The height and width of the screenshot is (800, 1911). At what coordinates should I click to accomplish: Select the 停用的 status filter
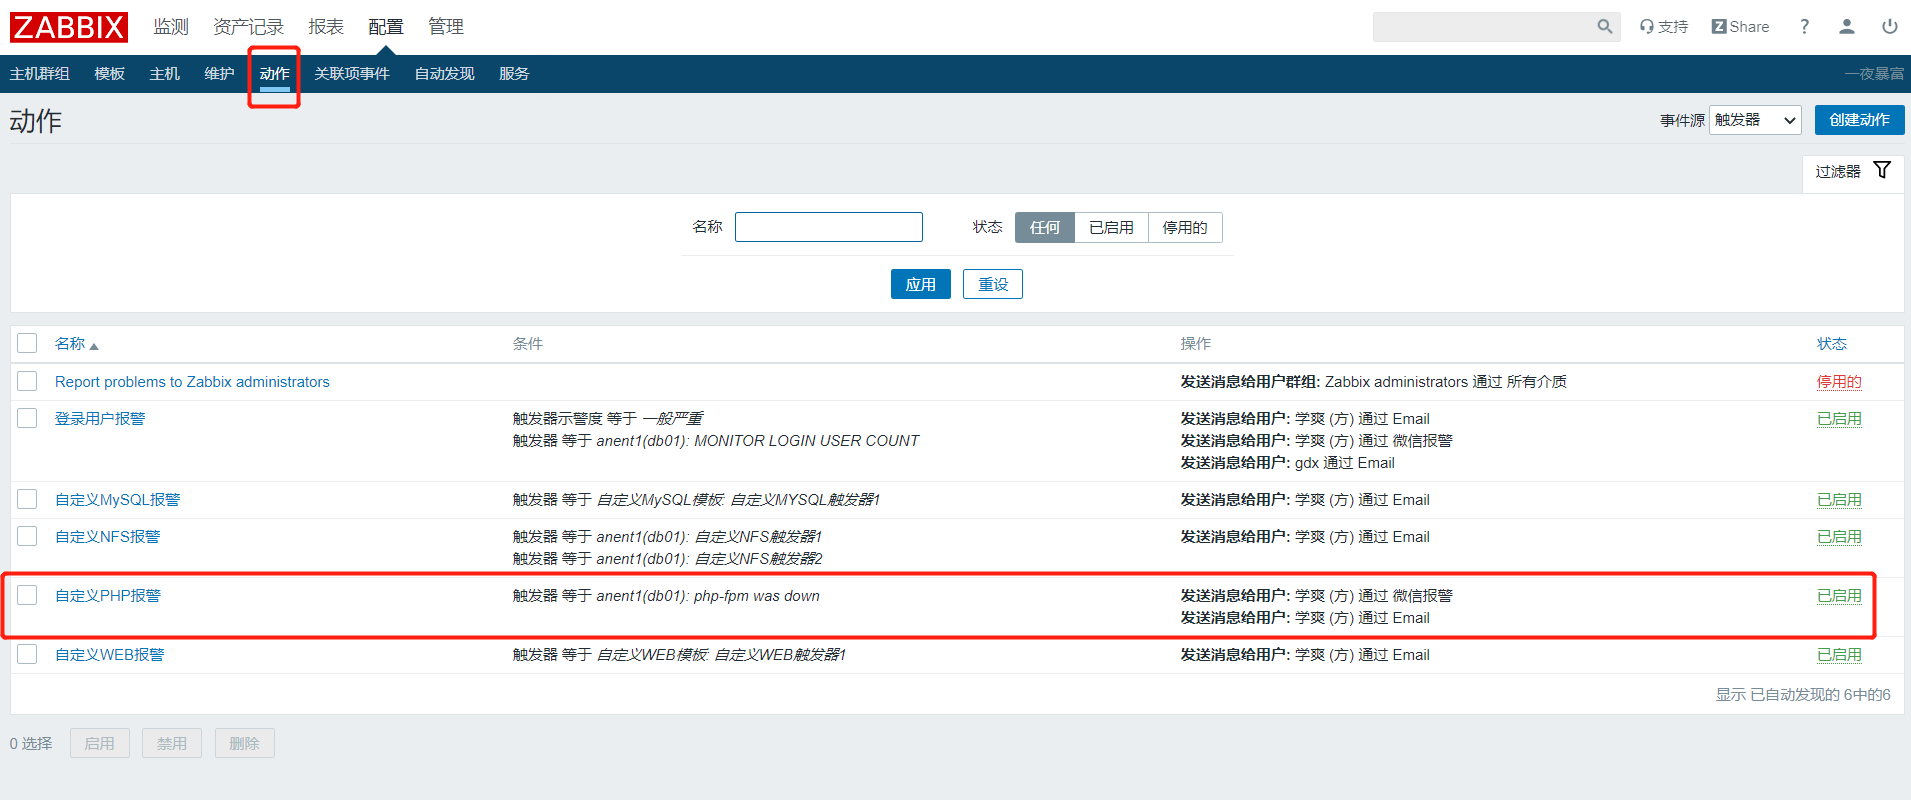tap(1185, 228)
